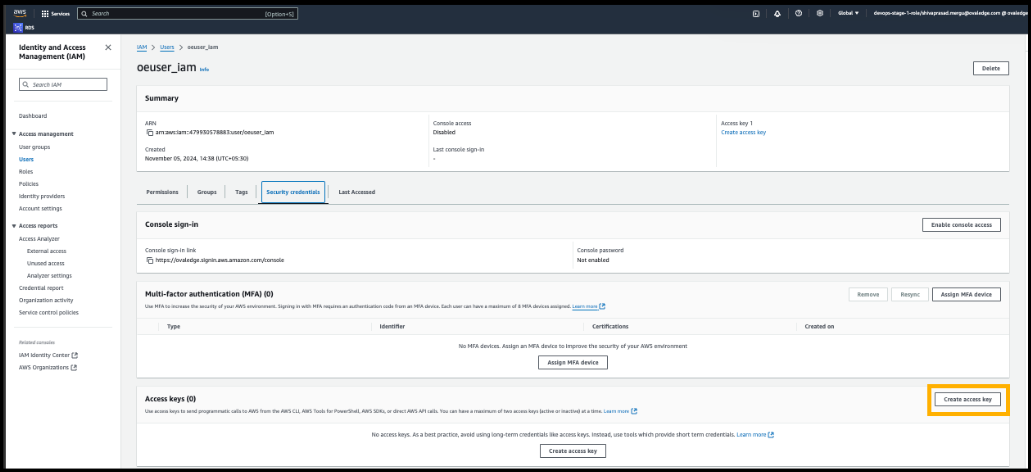This screenshot has height=472, width=1031.
Task: Open Credential report in sidebar
Action: click(x=41, y=288)
